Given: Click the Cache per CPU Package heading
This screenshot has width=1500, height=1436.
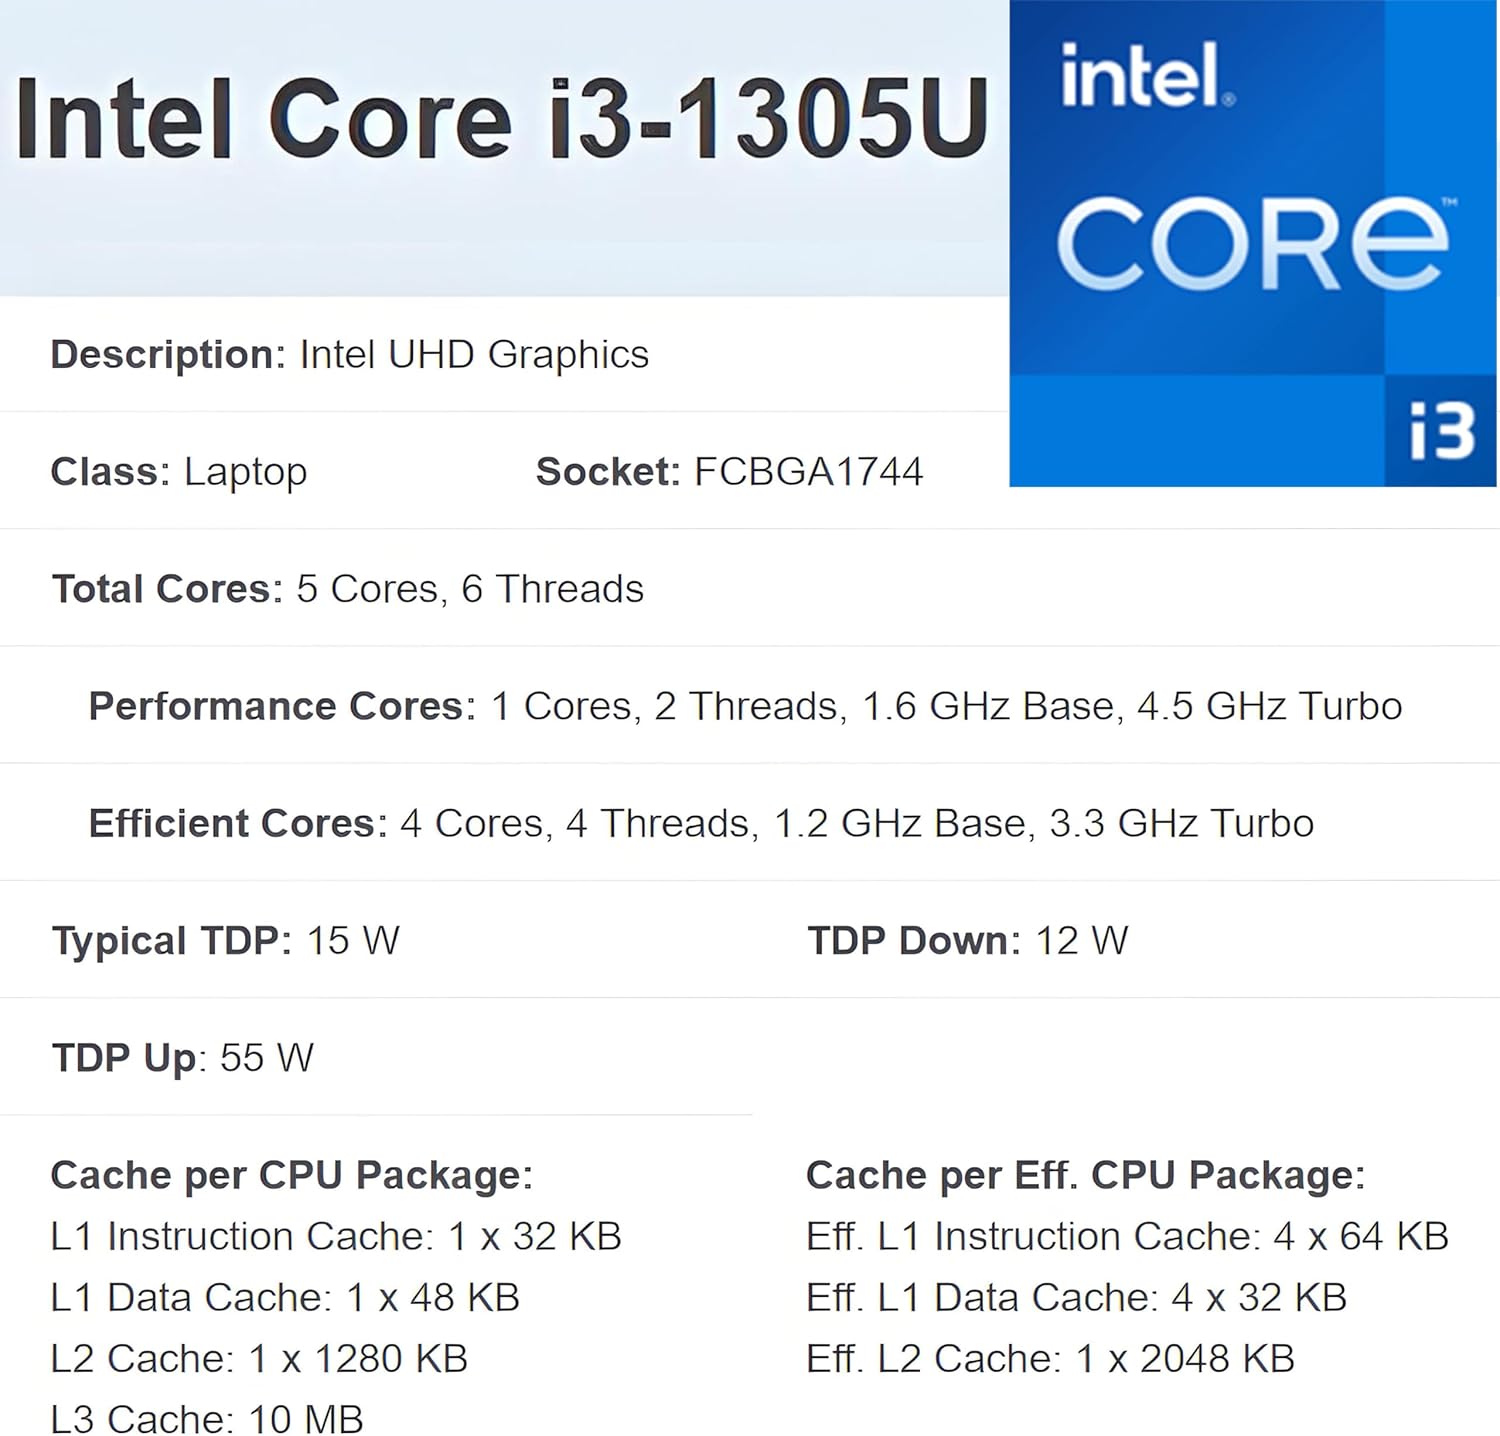Looking at the screenshot, I should [x=292, y=1176].
